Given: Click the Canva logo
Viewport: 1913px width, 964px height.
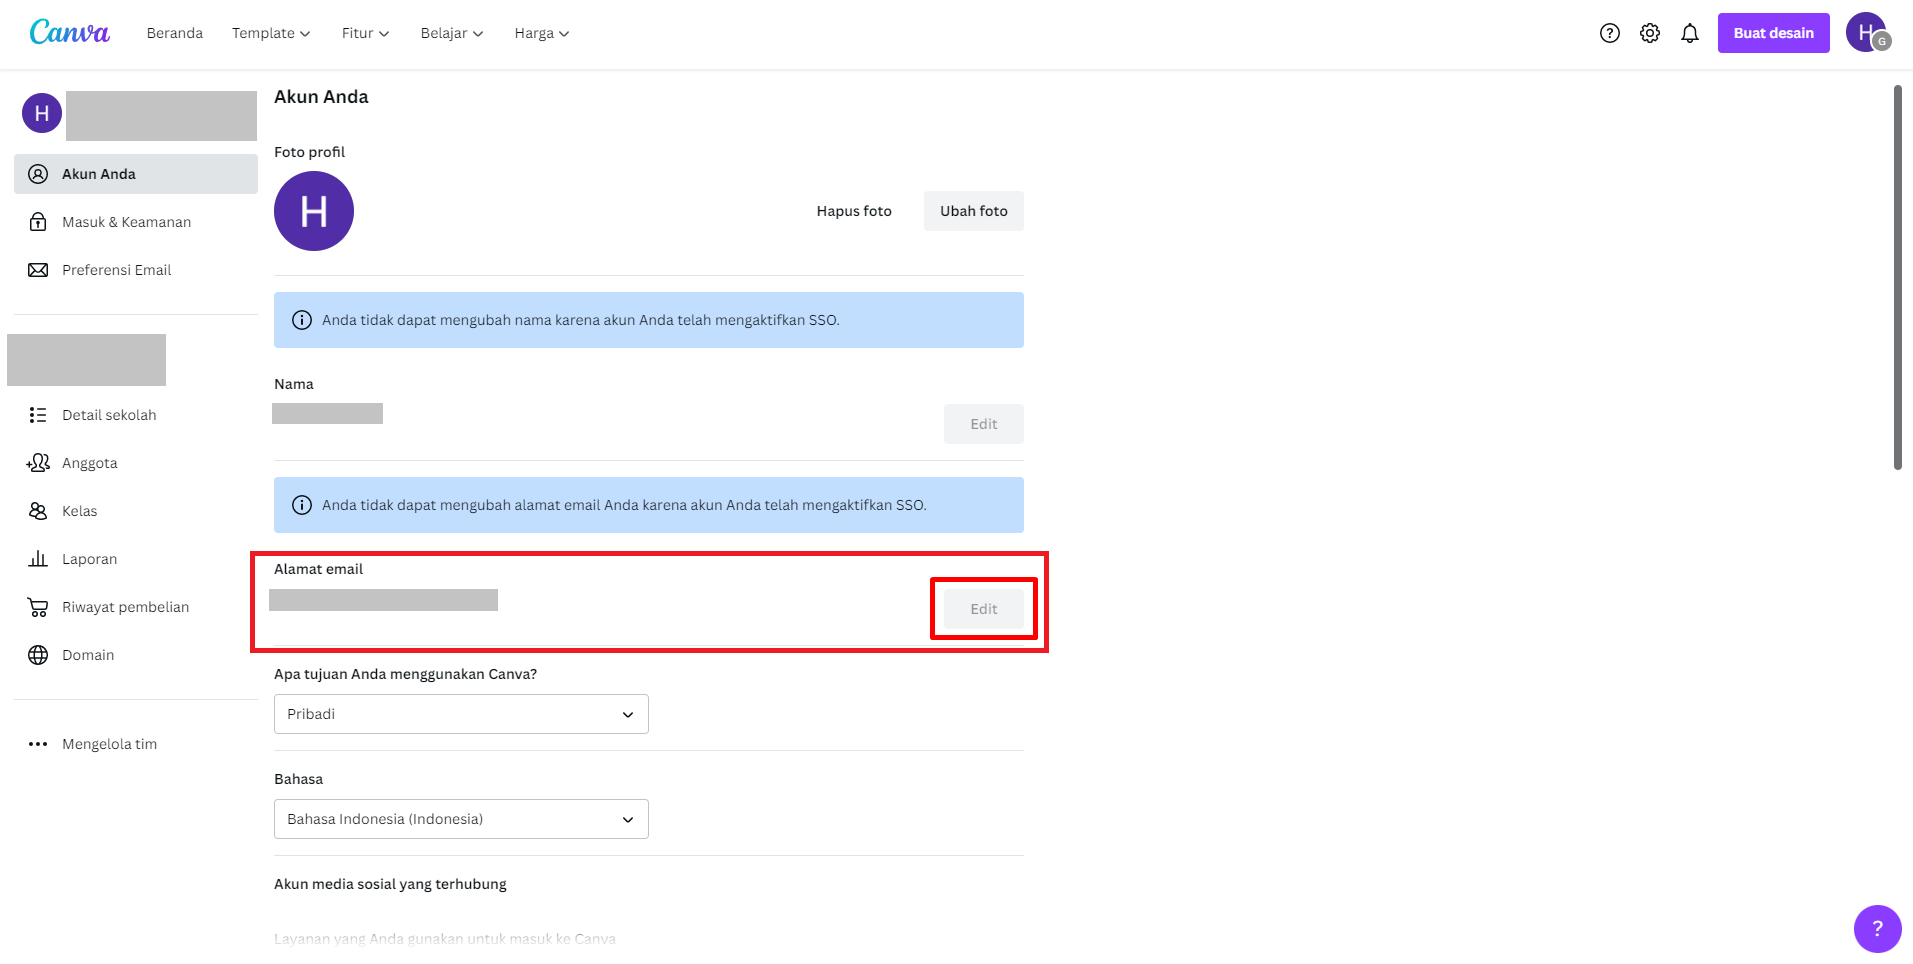Looking at the screenshot, I should coord(69,33).
